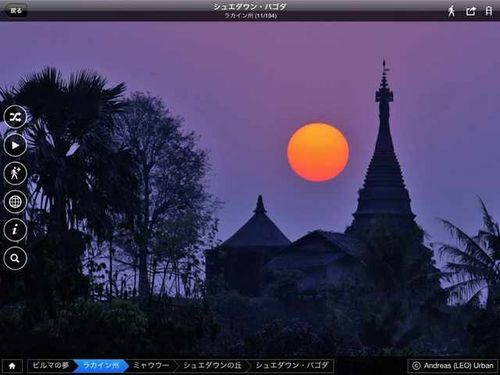Tap the walking person icon in the top bar
Screen dimensions: 500x375
tap(451, 11)
